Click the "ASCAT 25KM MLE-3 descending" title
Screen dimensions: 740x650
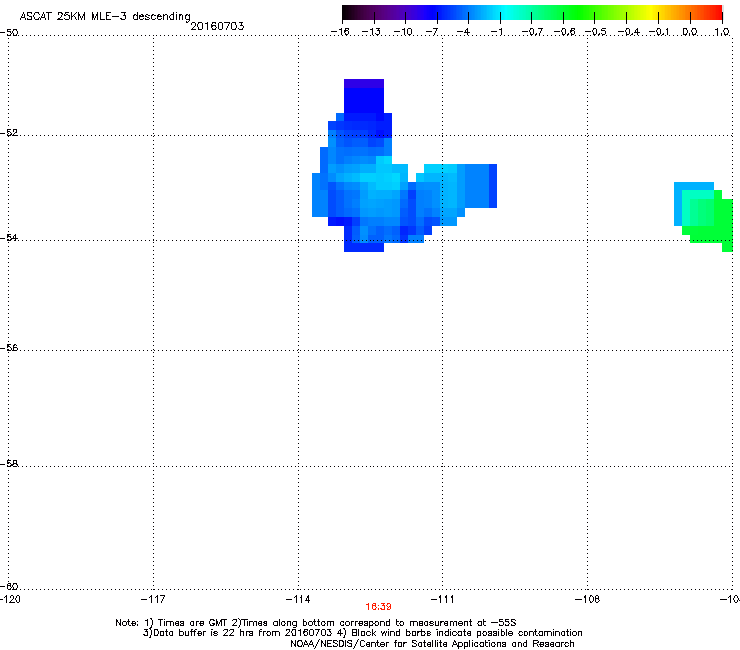coord(105,17)
